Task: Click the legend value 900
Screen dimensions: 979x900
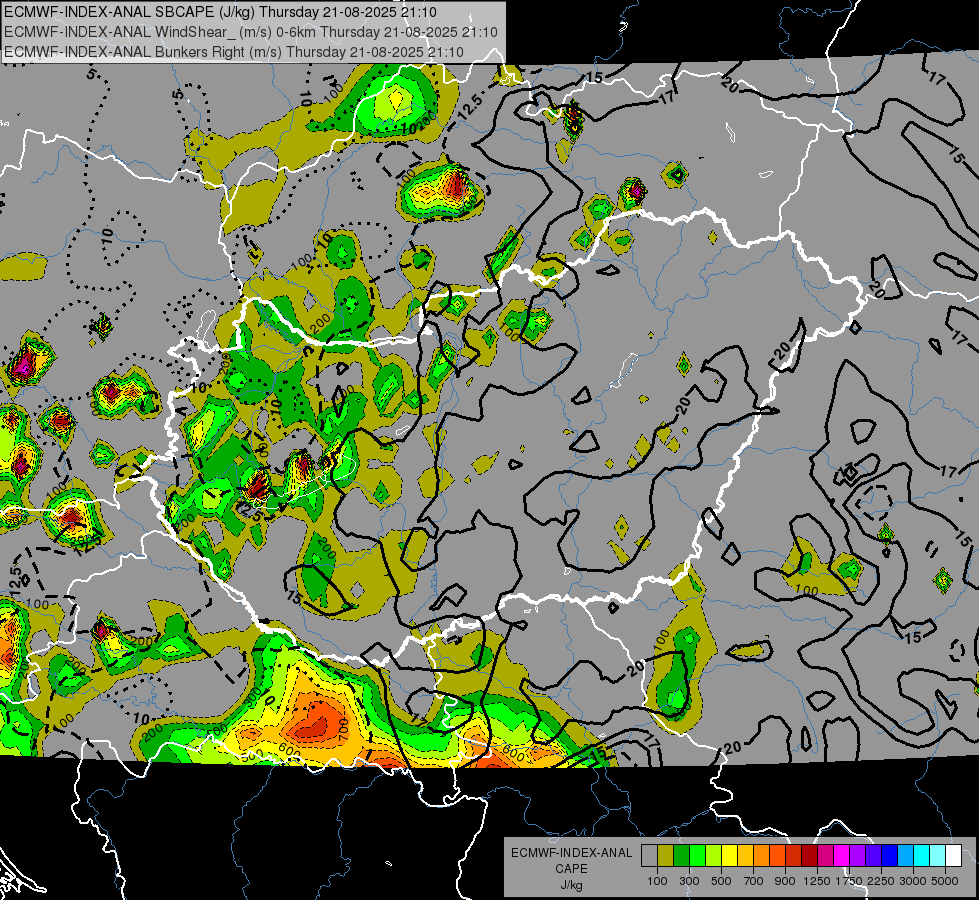Action: coord(785,881)
